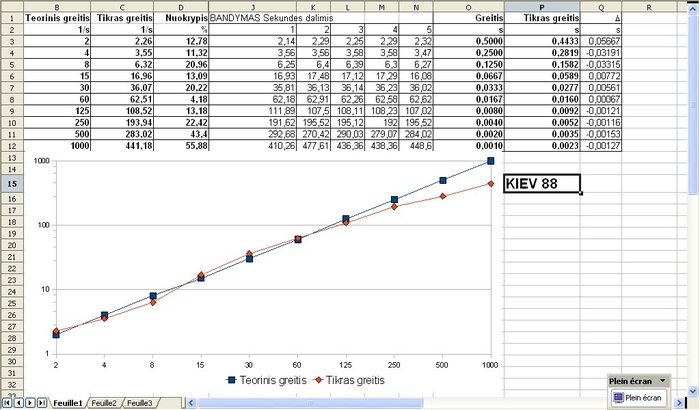Switch to the Feuille2 sheet tab
Viewport: 700px width, 410px height.
pos(103,403)
